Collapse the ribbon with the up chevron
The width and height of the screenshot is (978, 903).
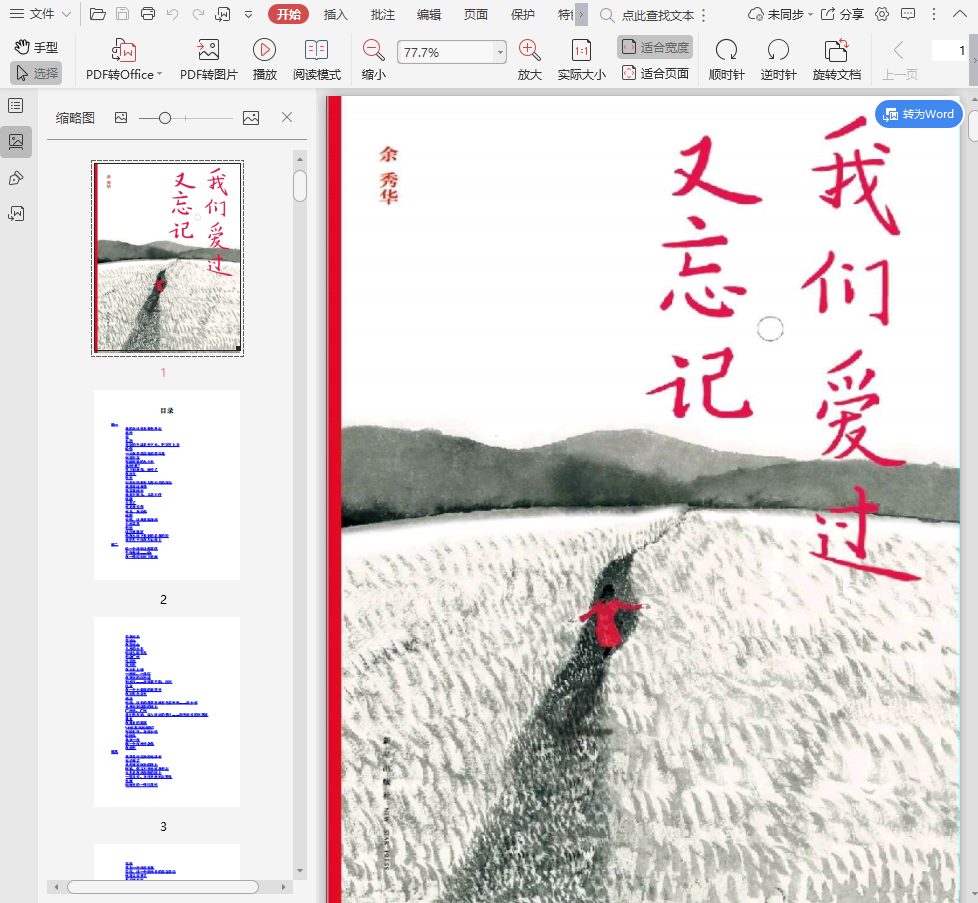(960, 14)
